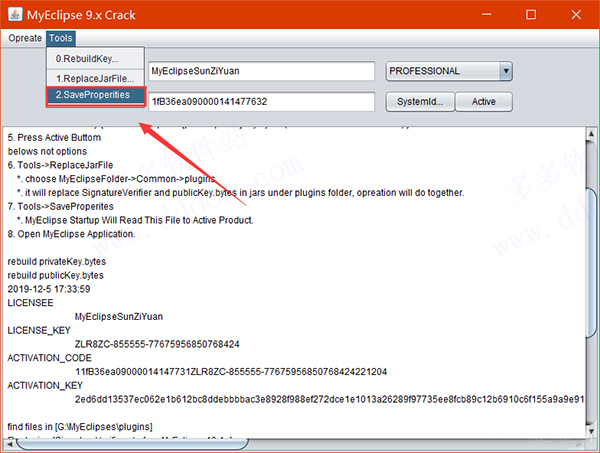Image resolution: width=600 pixels, height=453 pixels.
Task: Click the MyEclipseSunZiYuan value in log output
Action: point(119,317)
